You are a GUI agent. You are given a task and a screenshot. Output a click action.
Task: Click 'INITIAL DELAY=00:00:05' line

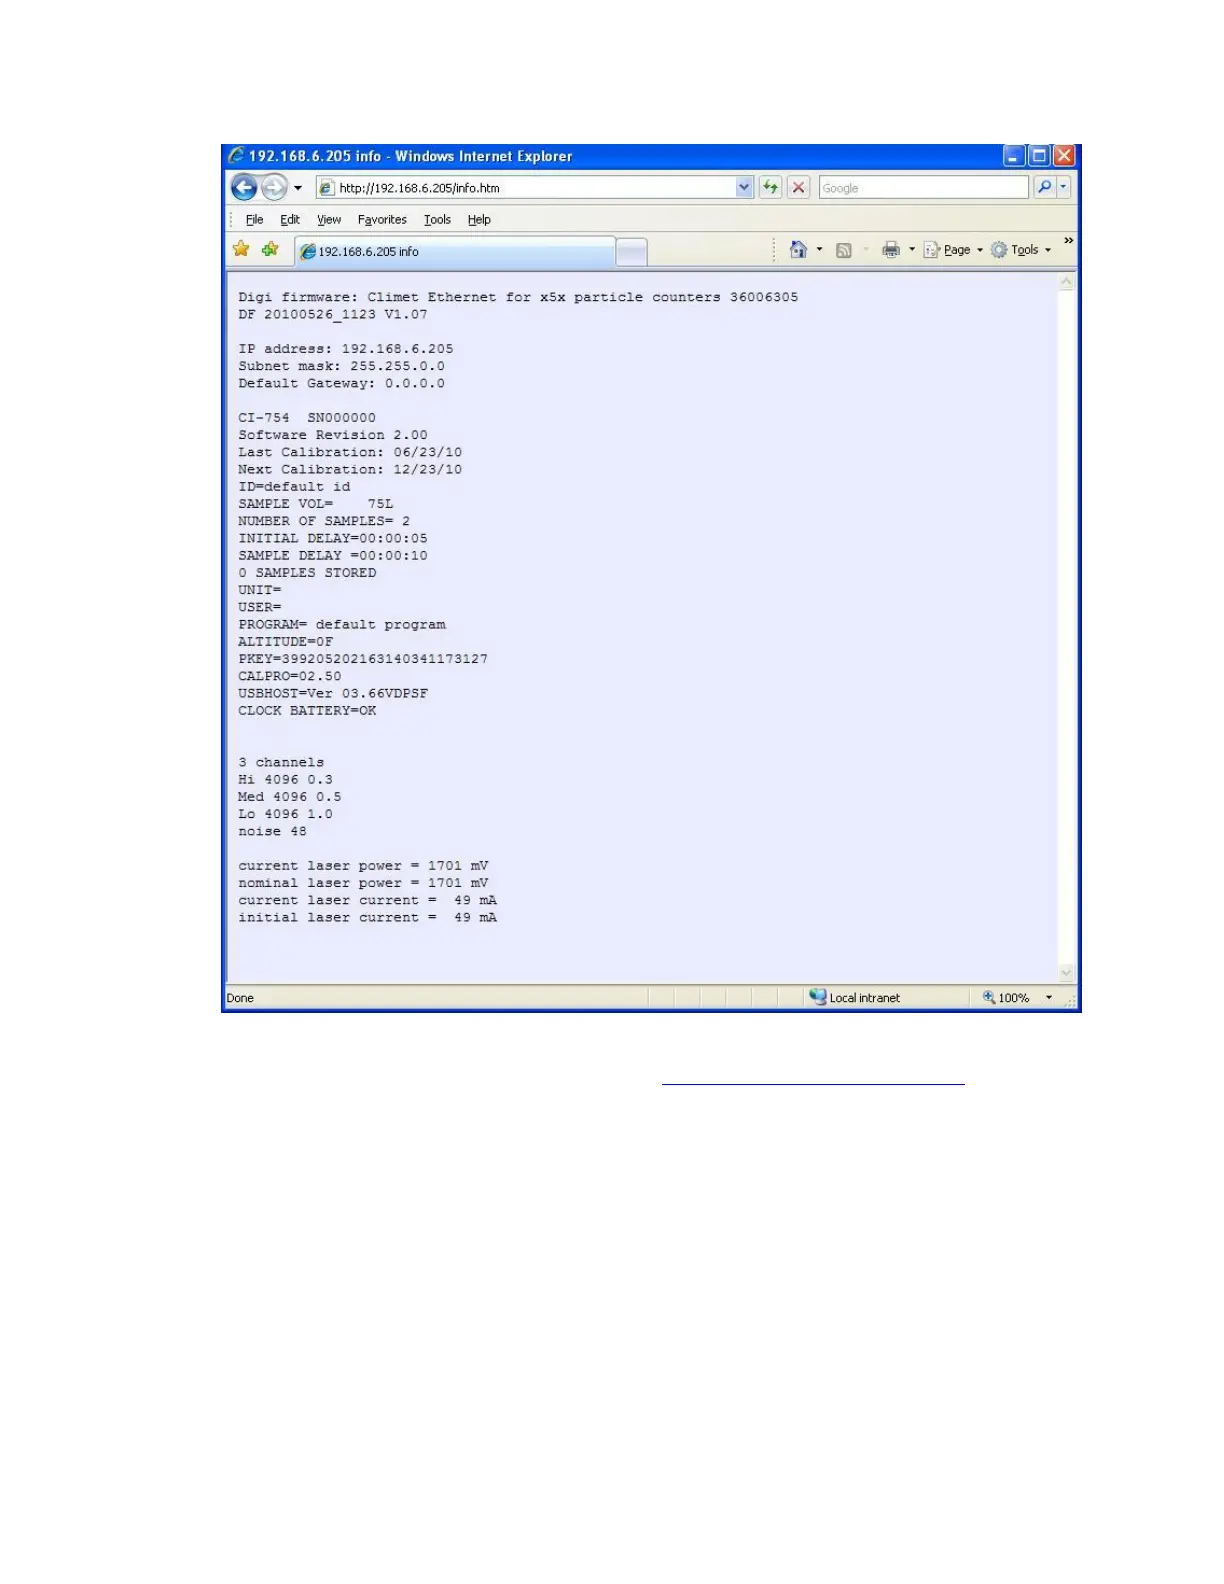[x=333, y=538]
